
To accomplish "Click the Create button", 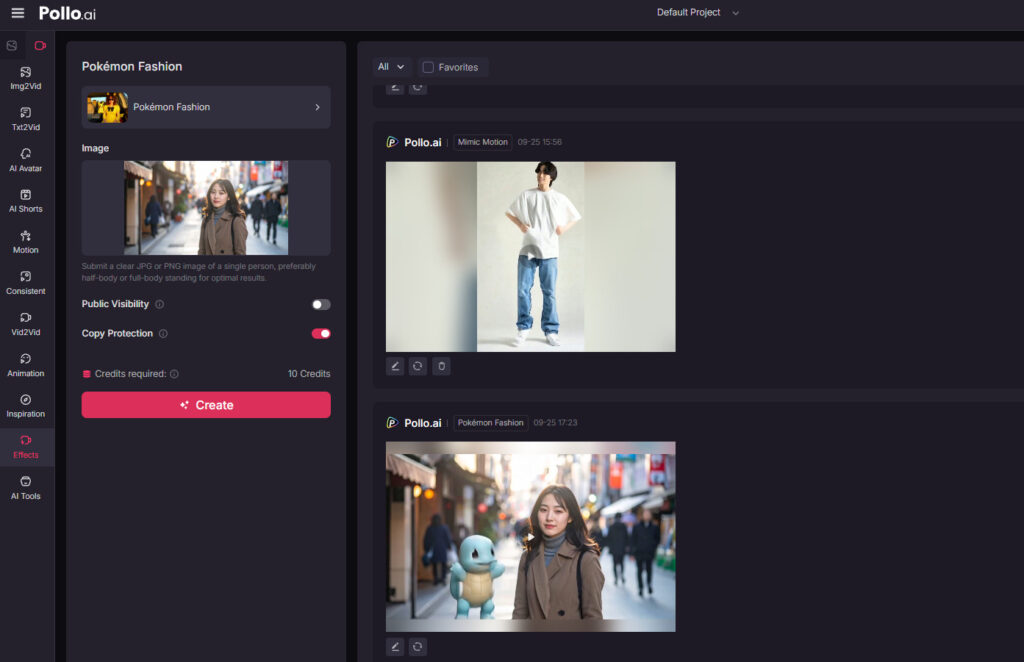I will (x=206, y=405).
